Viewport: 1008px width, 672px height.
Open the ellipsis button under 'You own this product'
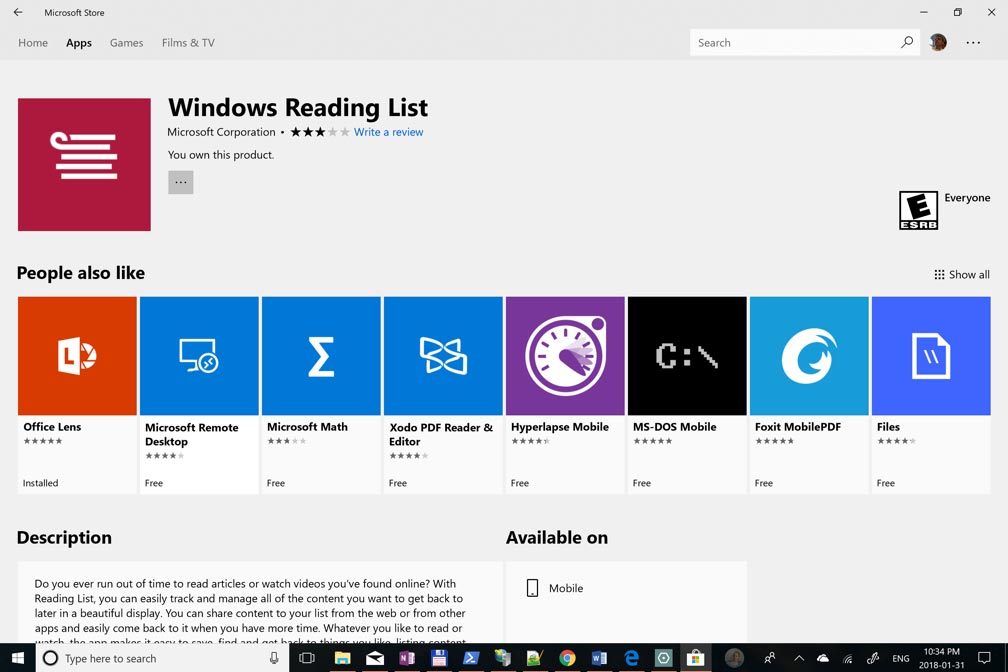(181, 183)
